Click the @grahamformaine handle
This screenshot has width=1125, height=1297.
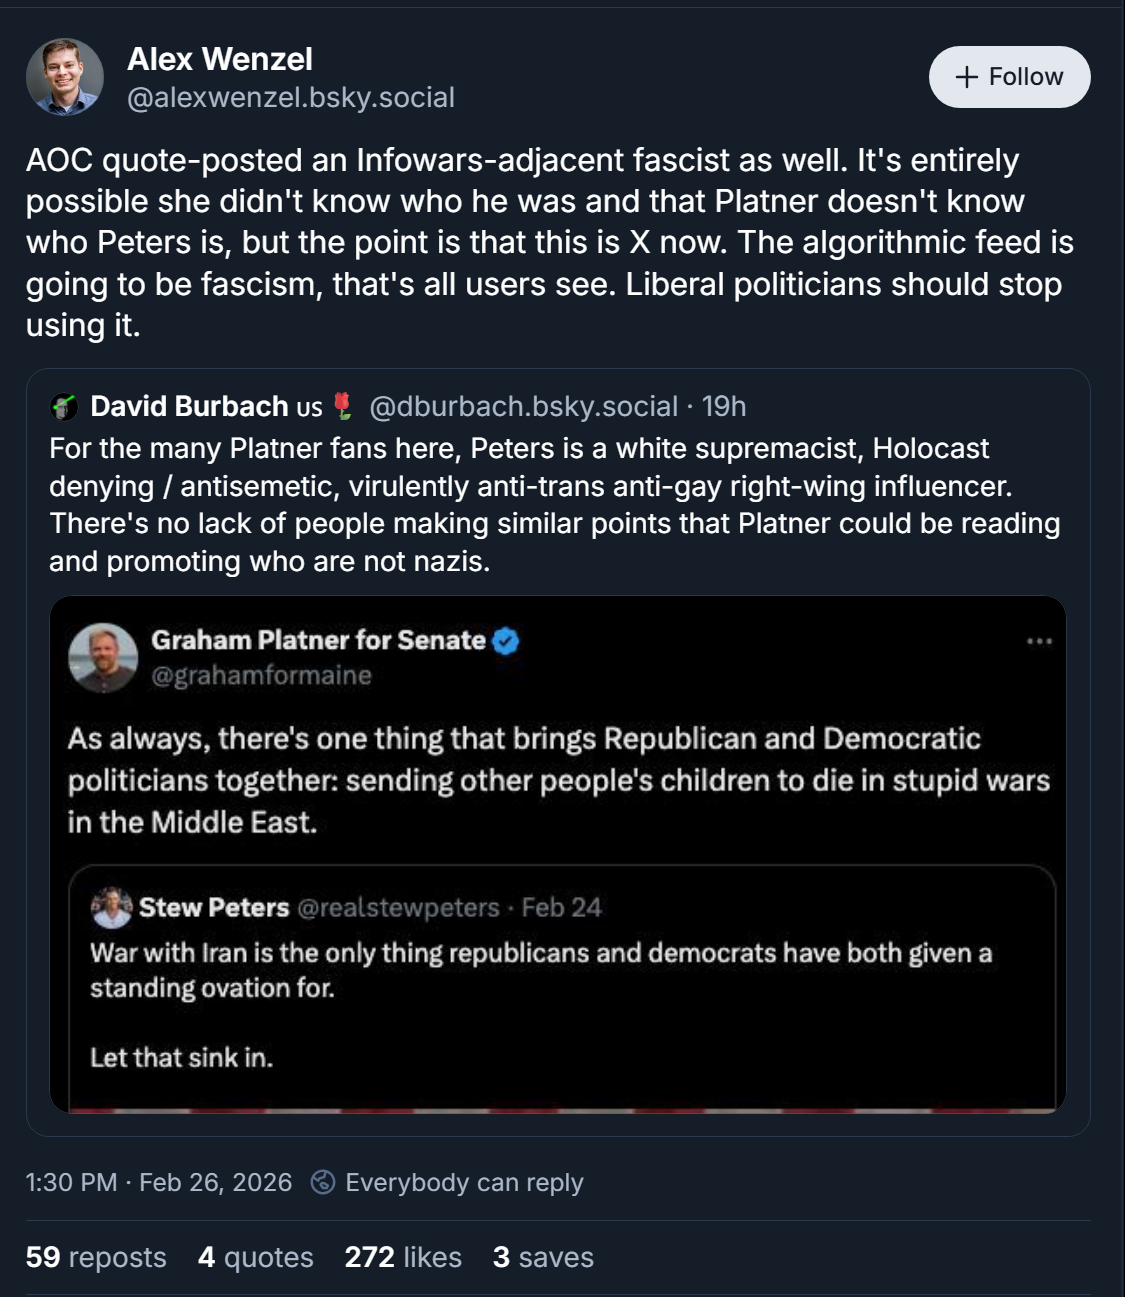pos(261,676)
